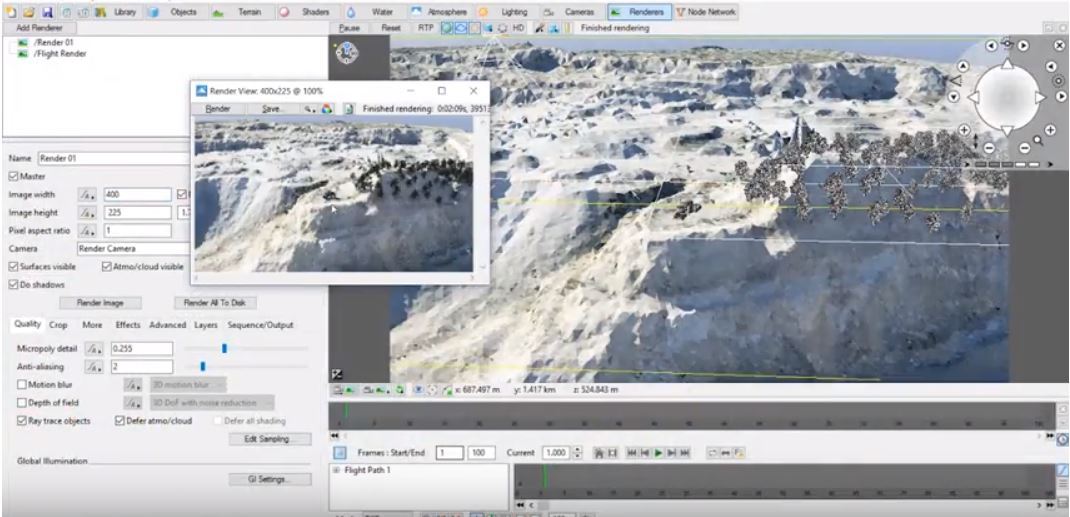Screen dimensions: 1070x517
Task: Click the navigation pad down arrow
Action: (1007, 130)
